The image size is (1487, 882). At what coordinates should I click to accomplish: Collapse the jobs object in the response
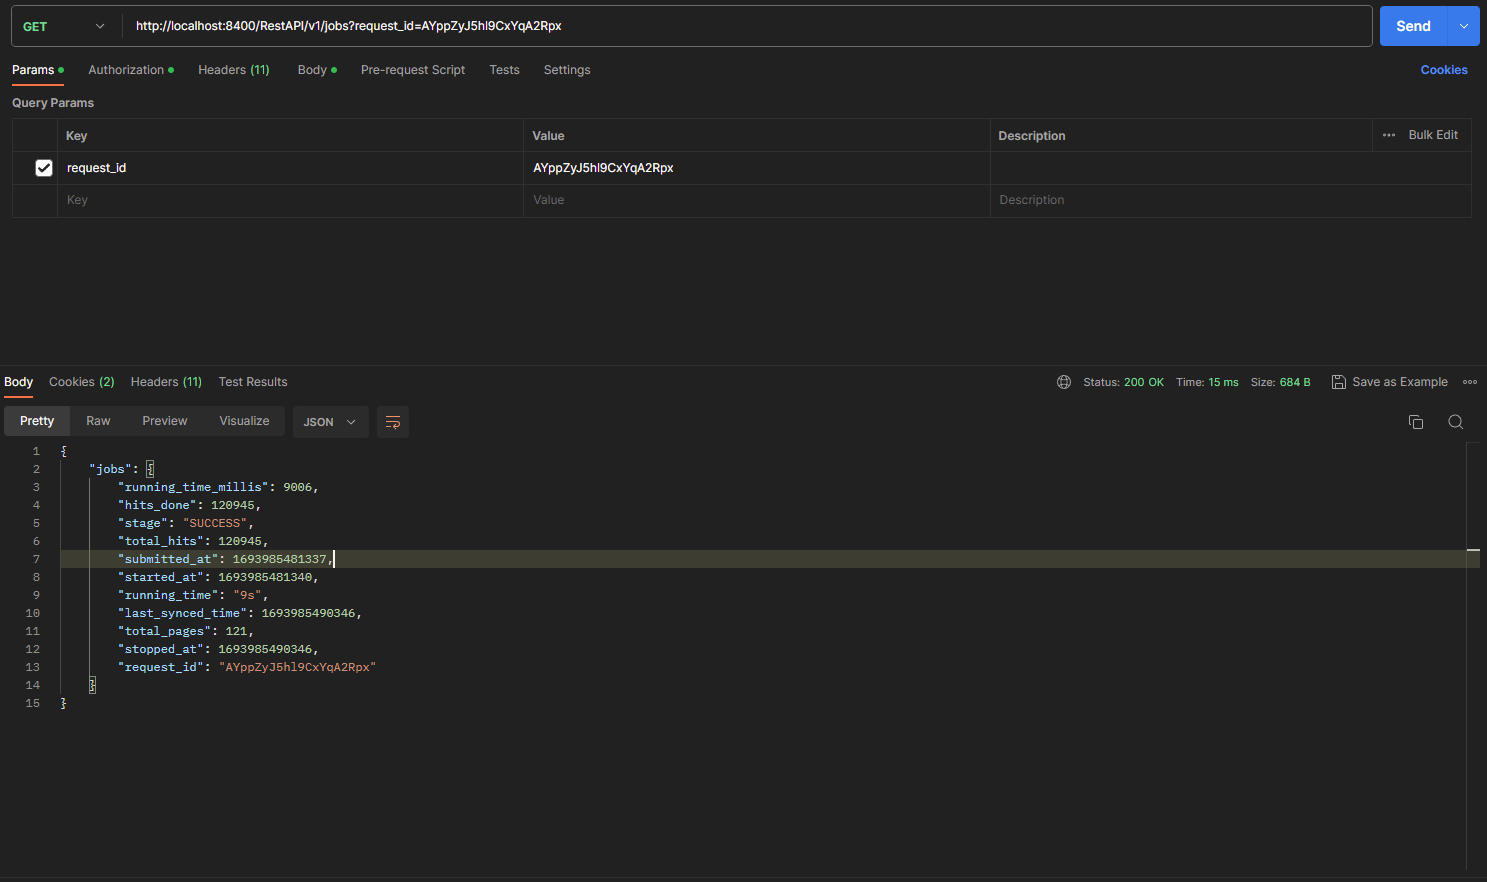click(x=149, y=468)
